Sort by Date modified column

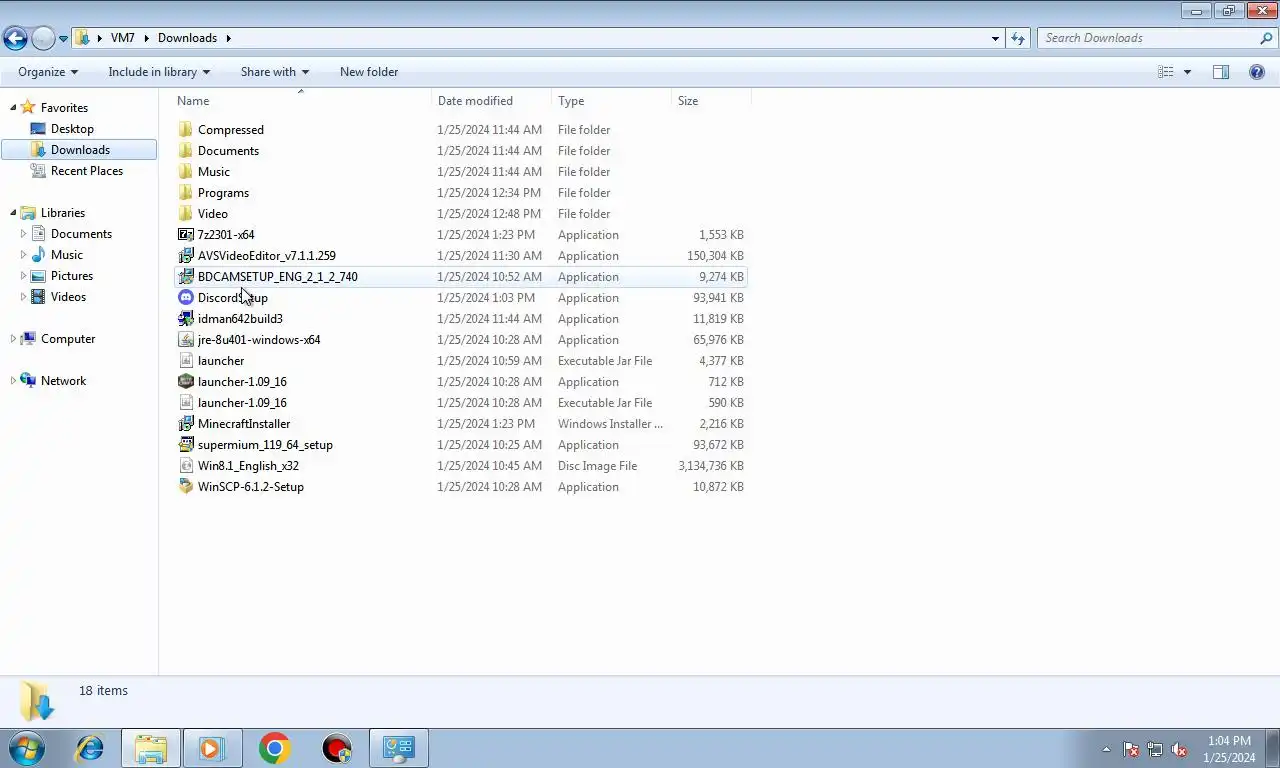tap(492, 101)
